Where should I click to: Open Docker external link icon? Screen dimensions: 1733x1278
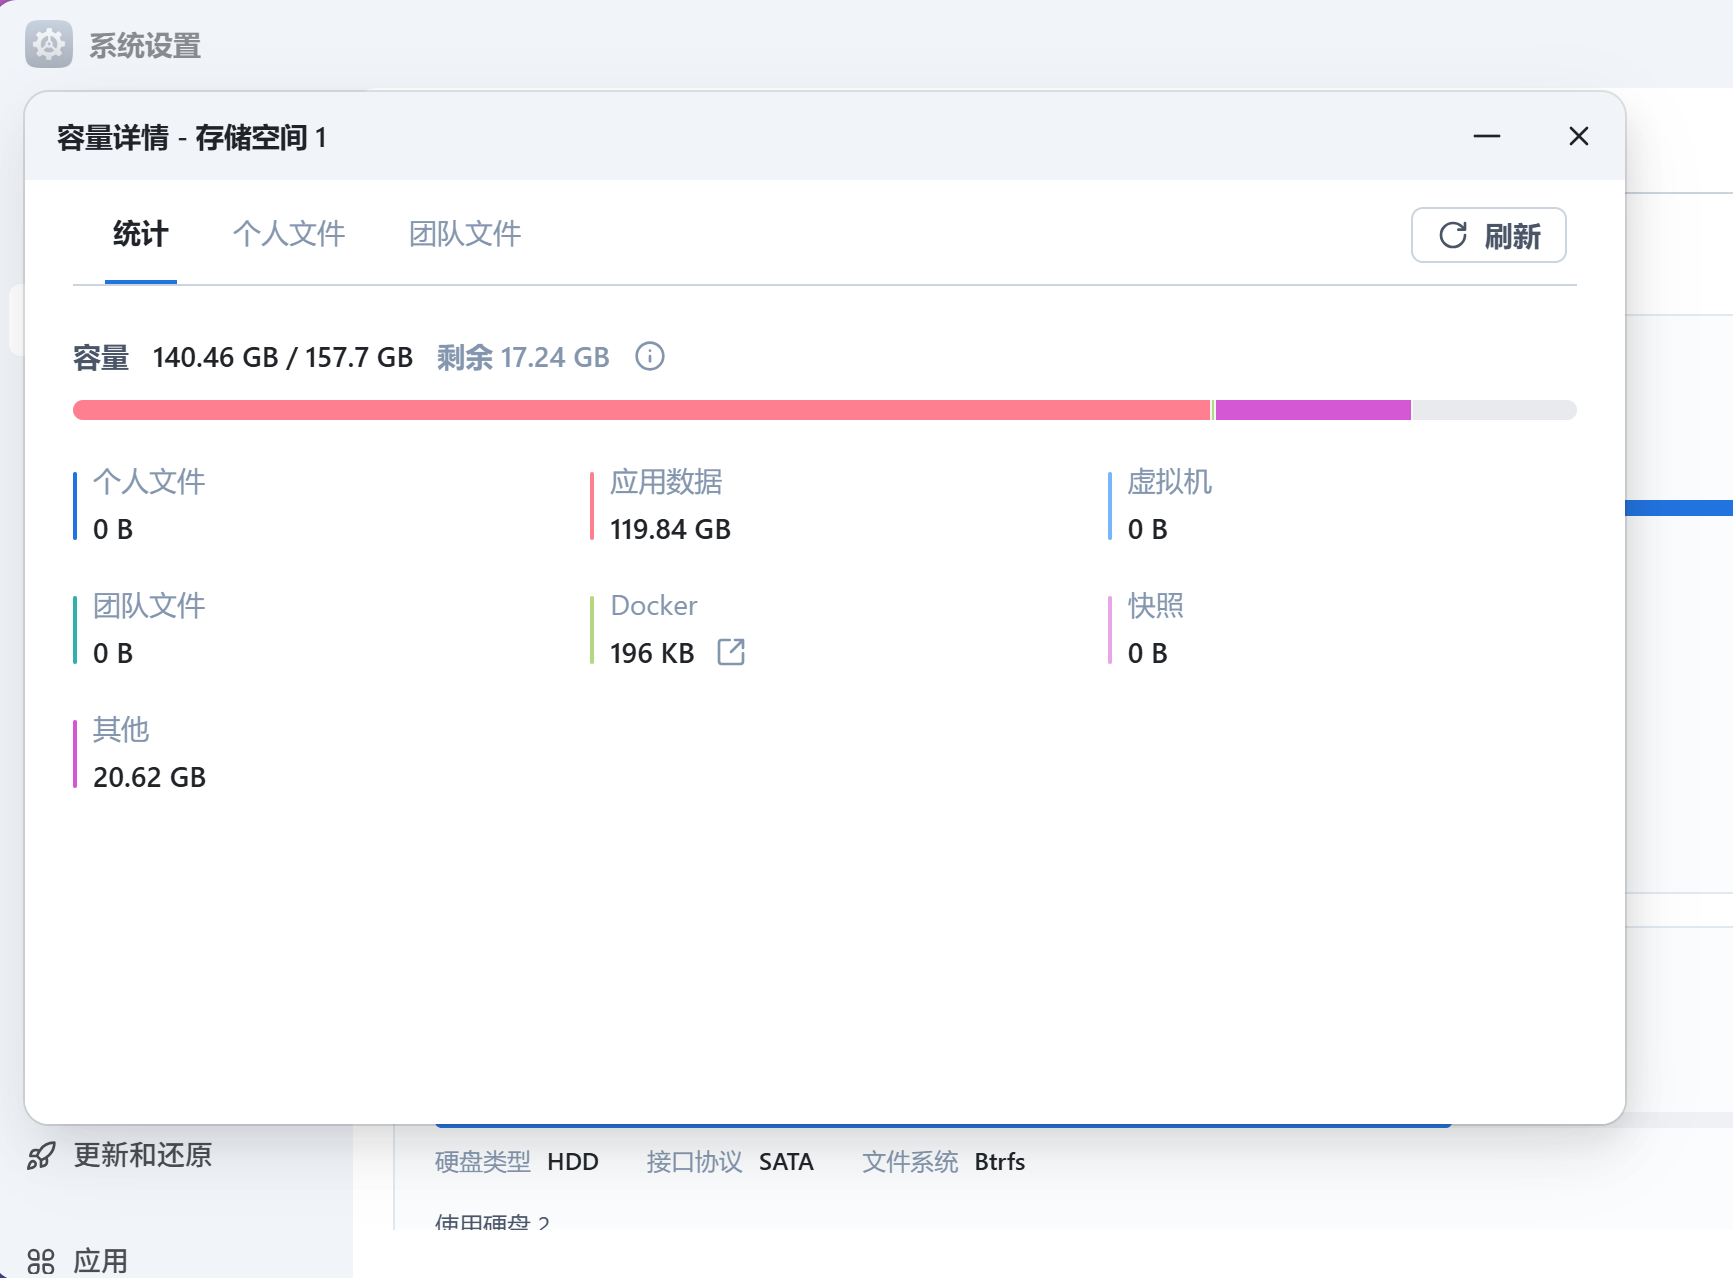(731, 652)
